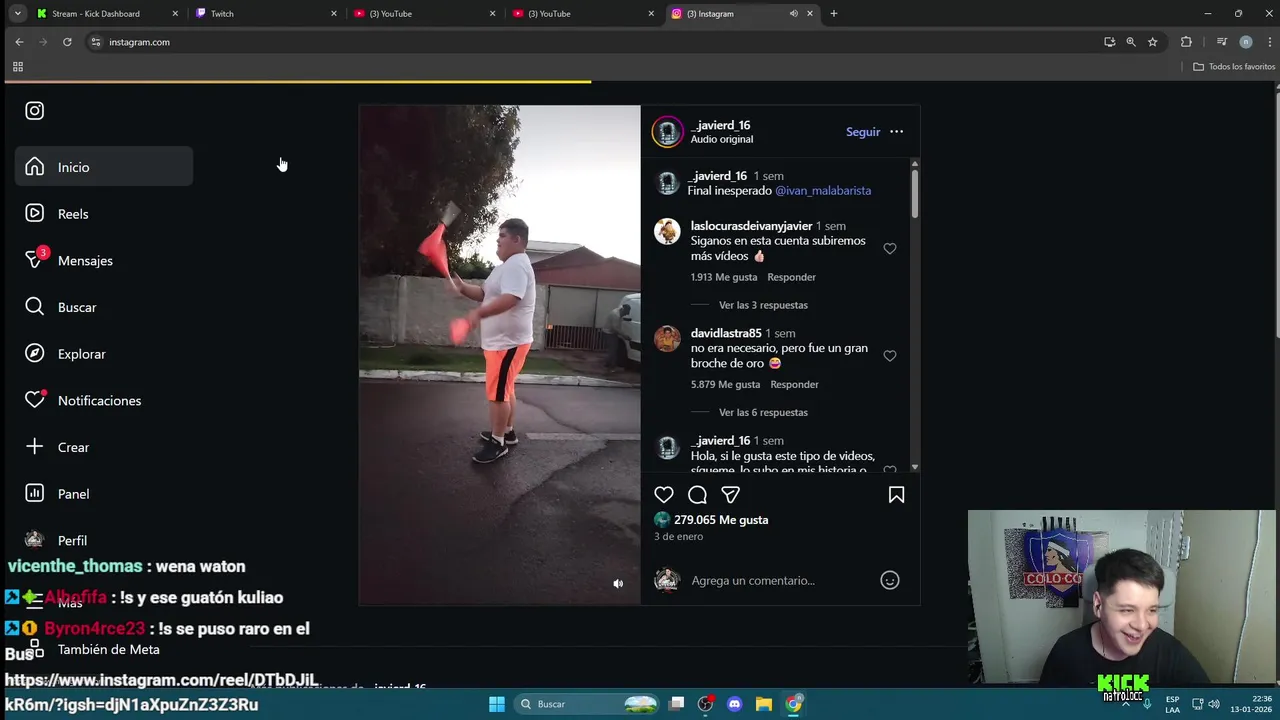Open Inicio in the Instagram sidebar
The image size is (1280, 720).
tap(104, 167)
